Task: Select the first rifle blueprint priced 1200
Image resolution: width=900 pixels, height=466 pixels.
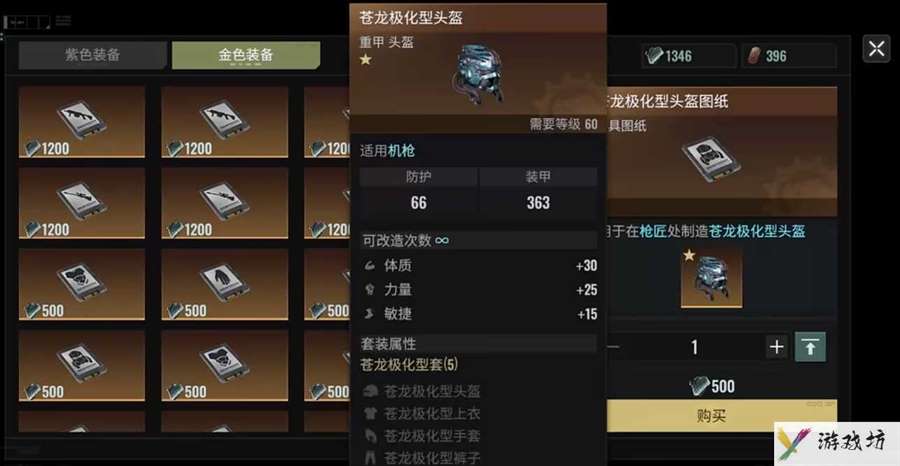Action: click(x=82, y=122)
